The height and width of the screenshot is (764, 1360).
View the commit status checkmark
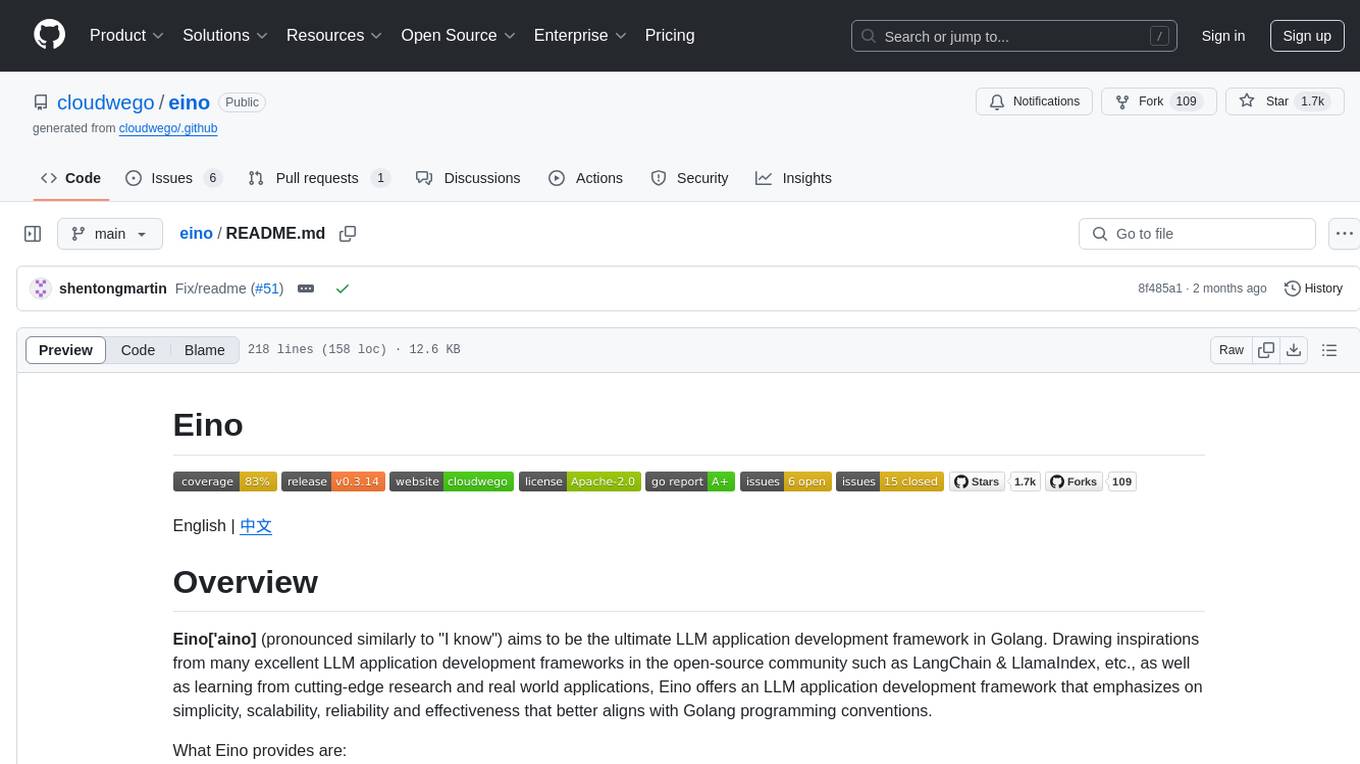342,289
